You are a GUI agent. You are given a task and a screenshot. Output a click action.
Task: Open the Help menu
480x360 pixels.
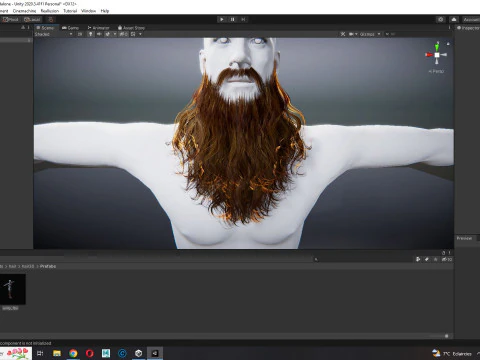tap(105, 11)
